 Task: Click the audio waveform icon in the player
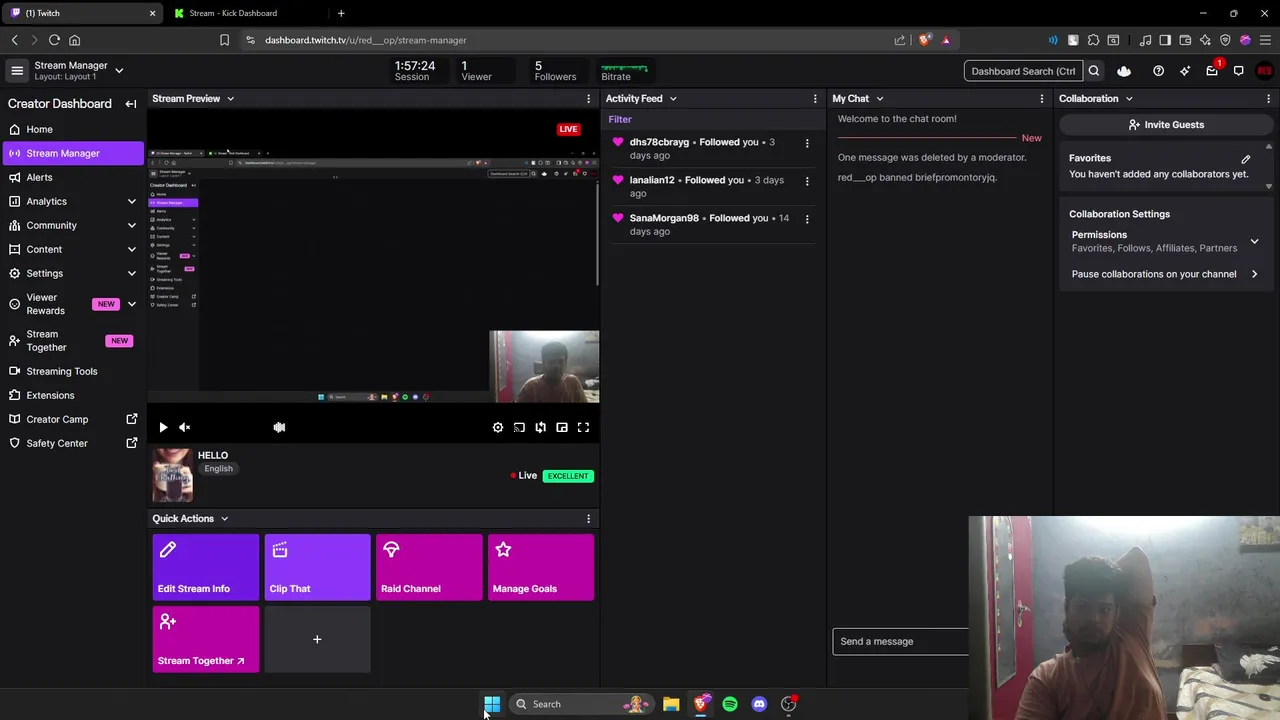pos(279,427)
